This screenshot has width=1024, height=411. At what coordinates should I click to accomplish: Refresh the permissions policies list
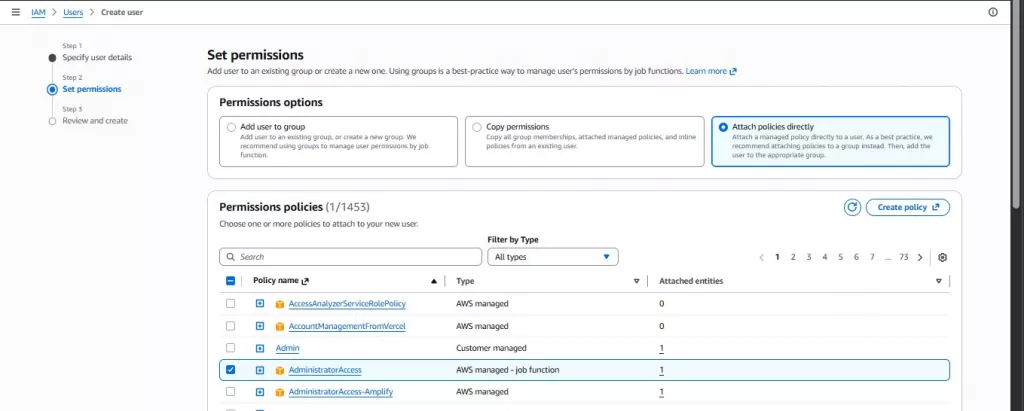[x=852, y=207]
